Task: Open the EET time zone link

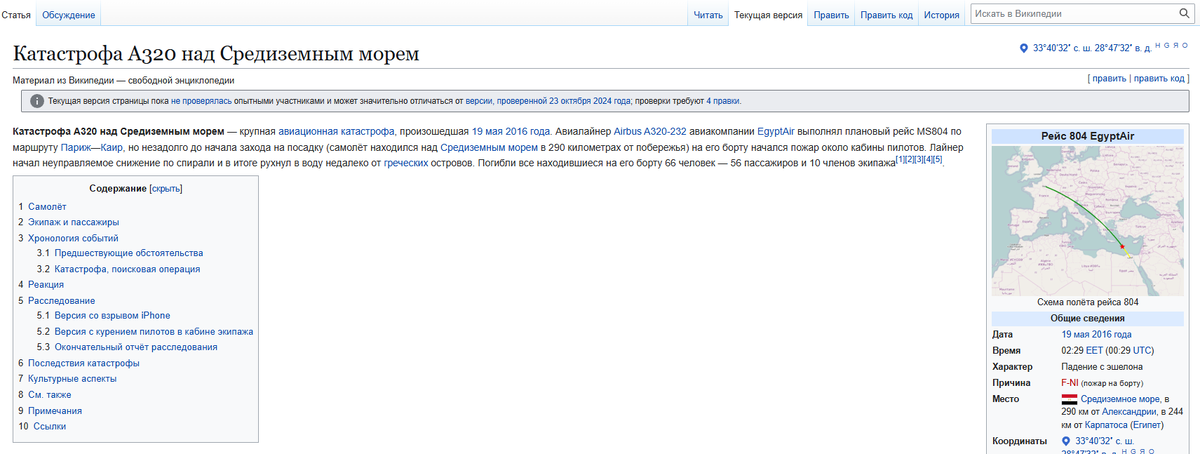Action: [1093, 351]
